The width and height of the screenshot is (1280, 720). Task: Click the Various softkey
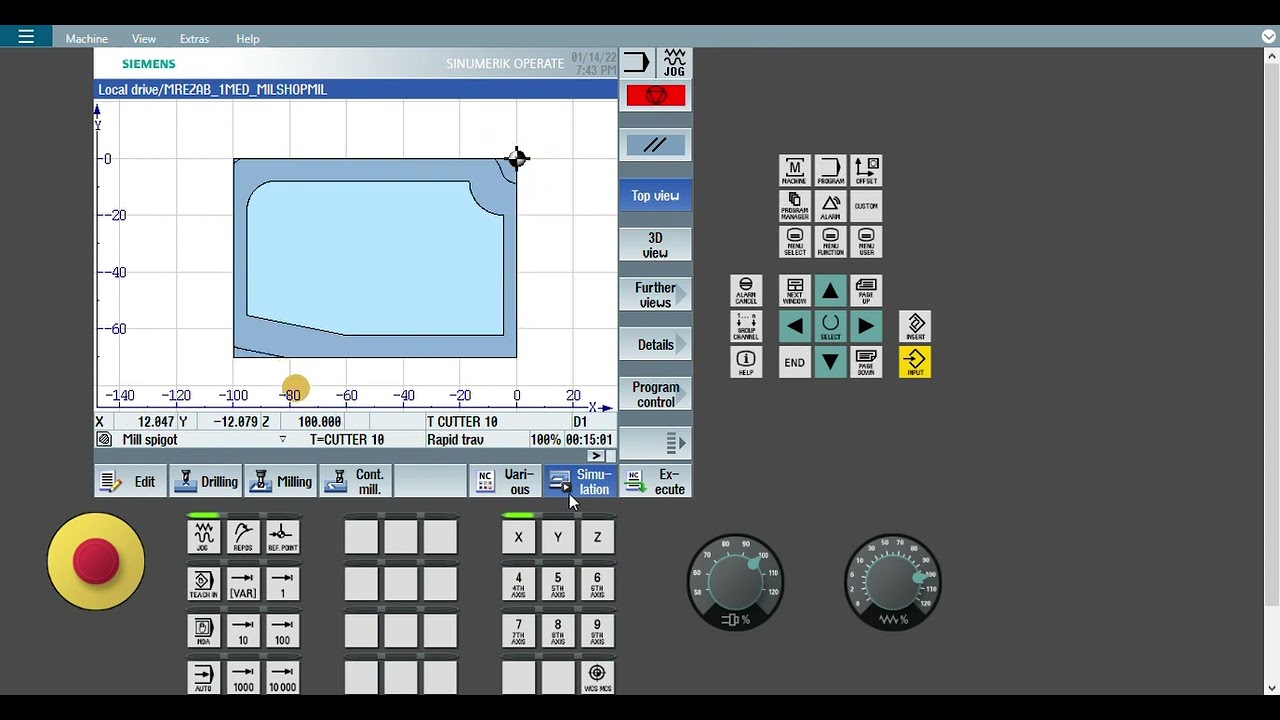coord(506,482)
